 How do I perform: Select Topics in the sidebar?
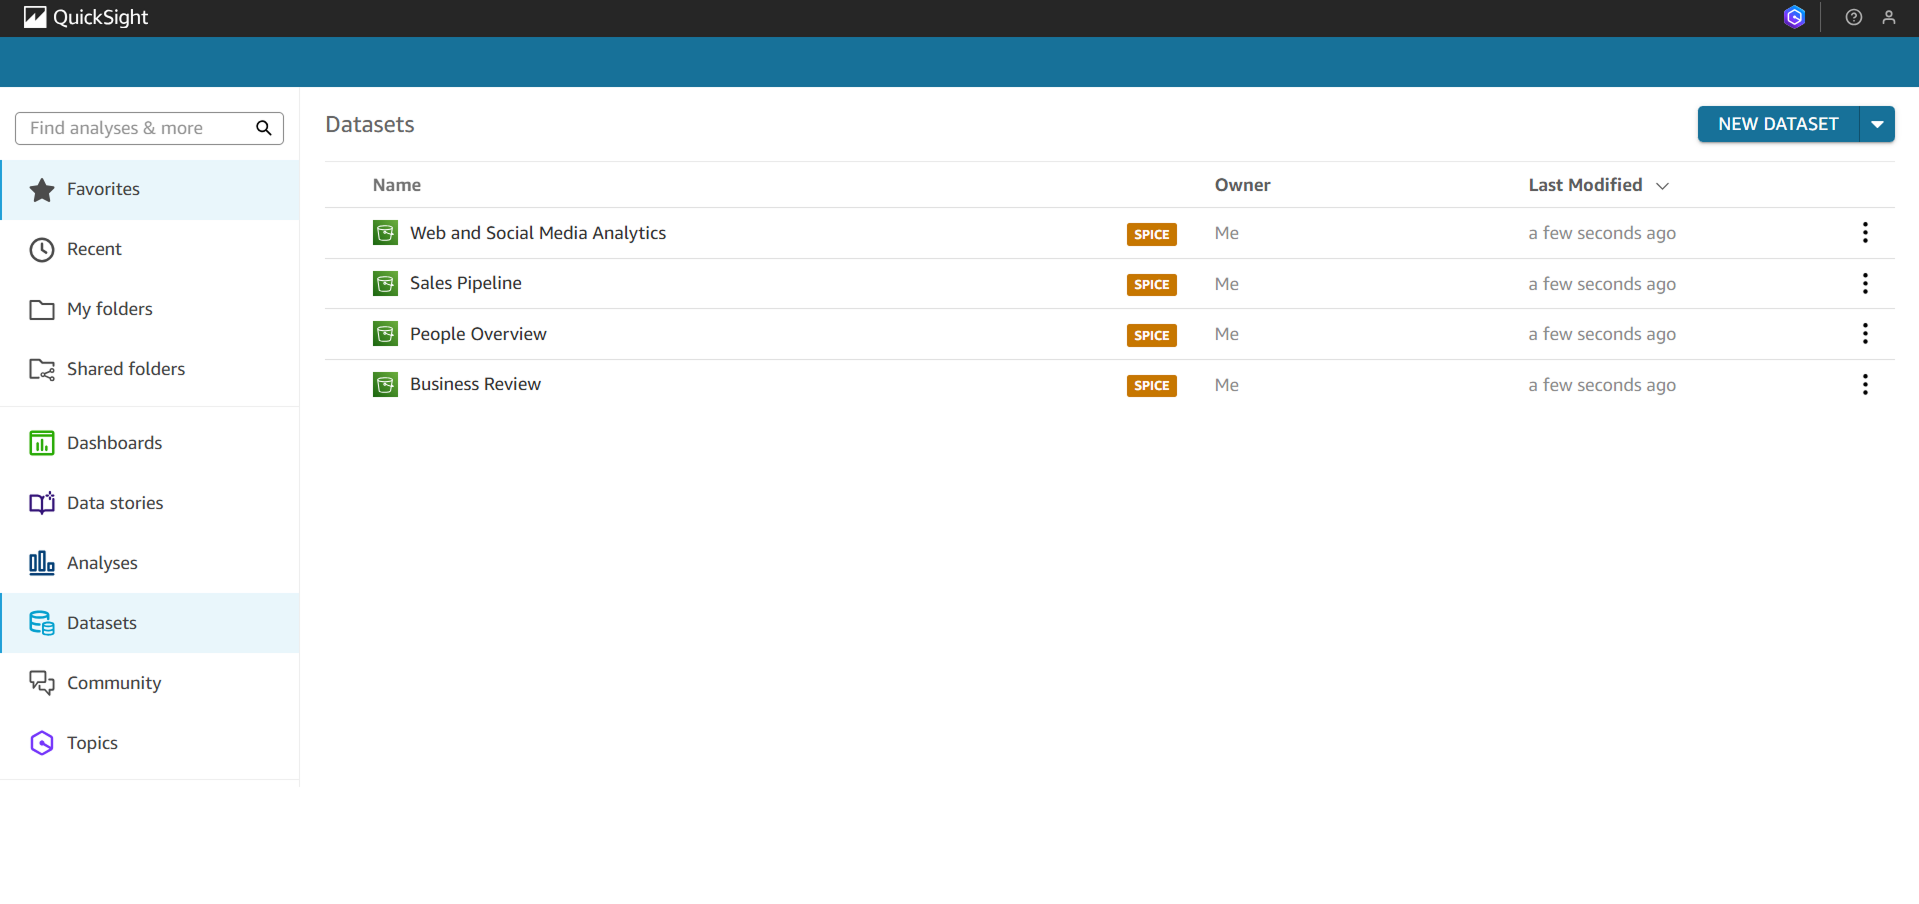point(92,743)
